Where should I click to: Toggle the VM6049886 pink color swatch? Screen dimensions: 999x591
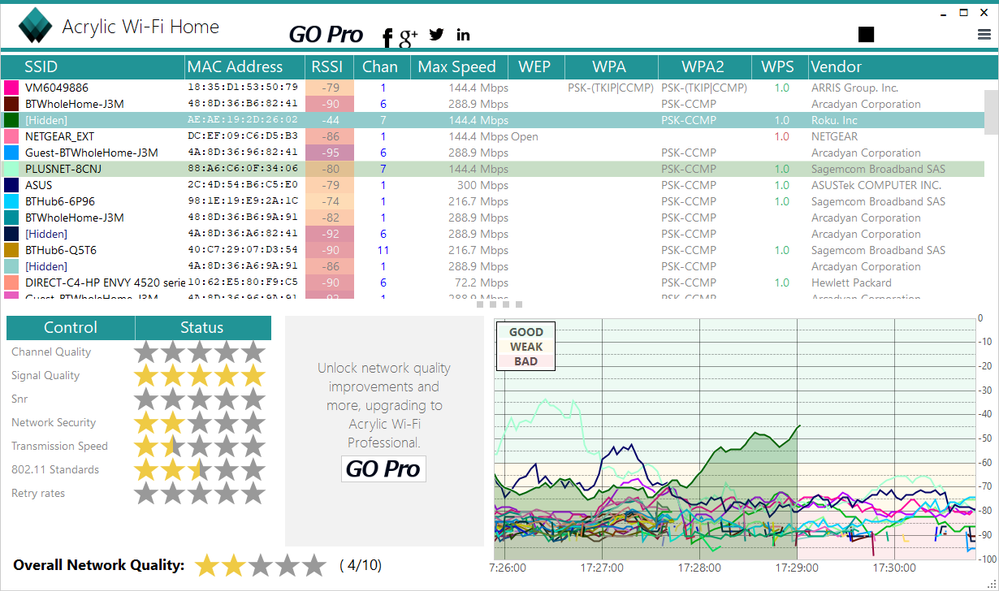(11, 88)
